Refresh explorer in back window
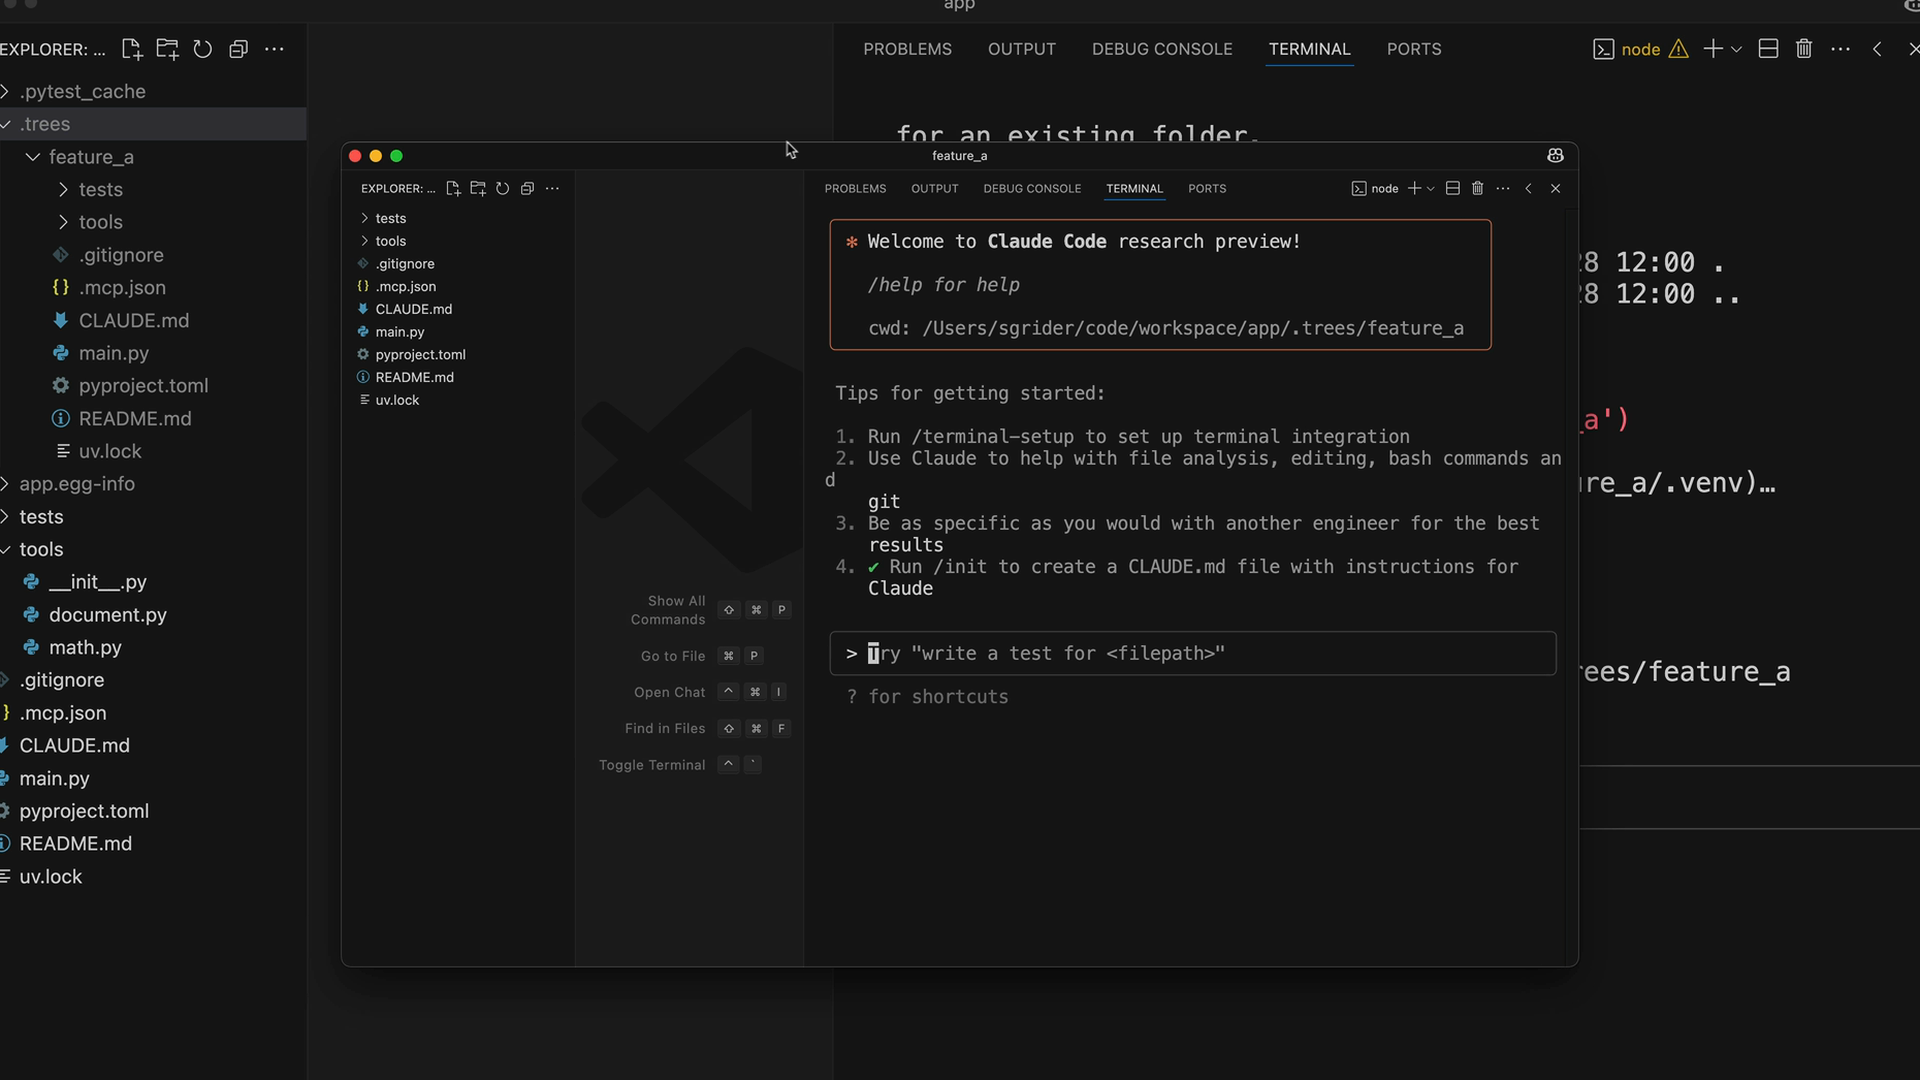The width and height of the screenshot is (1920, 1080). click(x=203, y=49)
